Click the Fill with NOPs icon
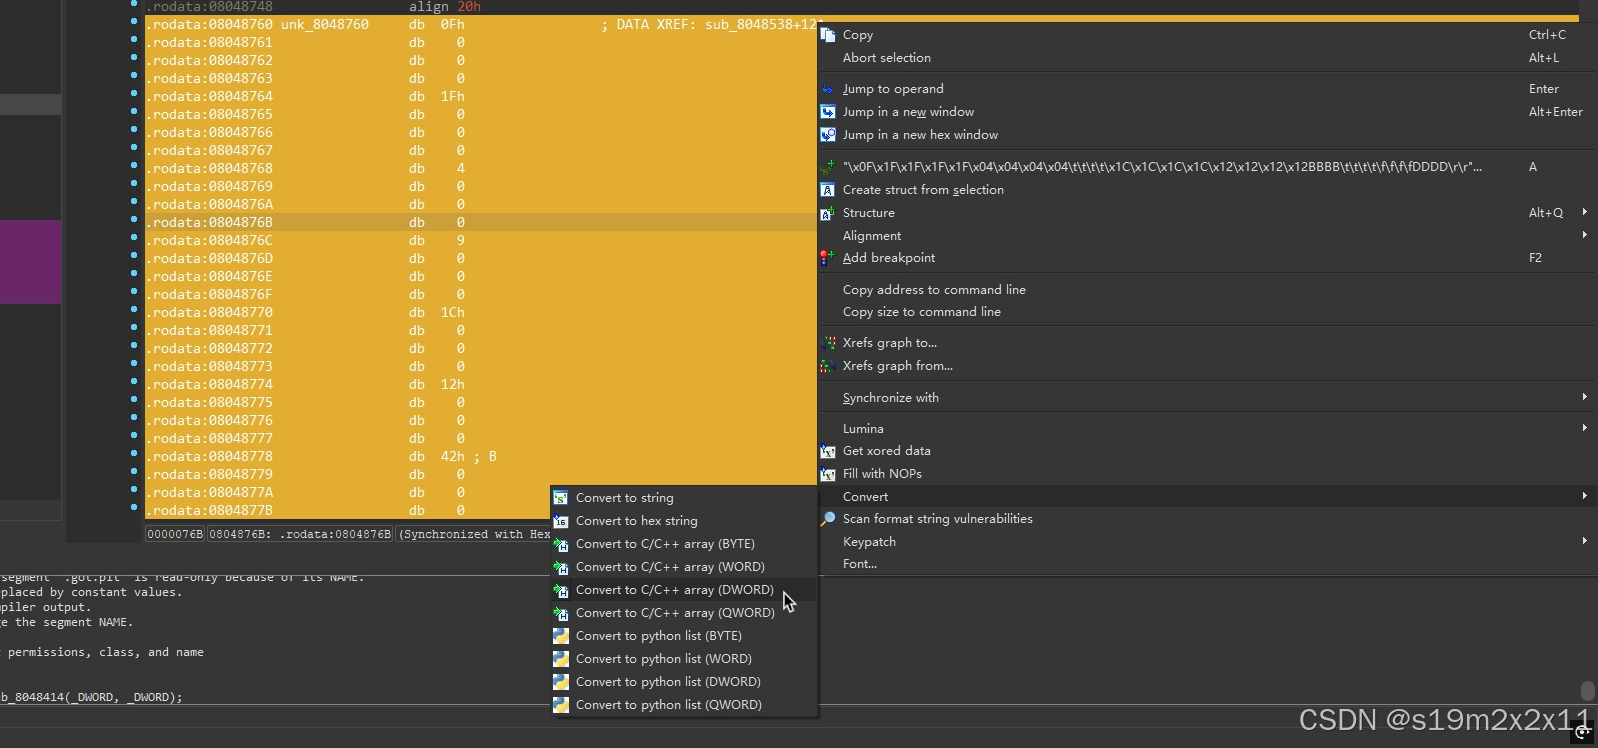 coord(828,474)
